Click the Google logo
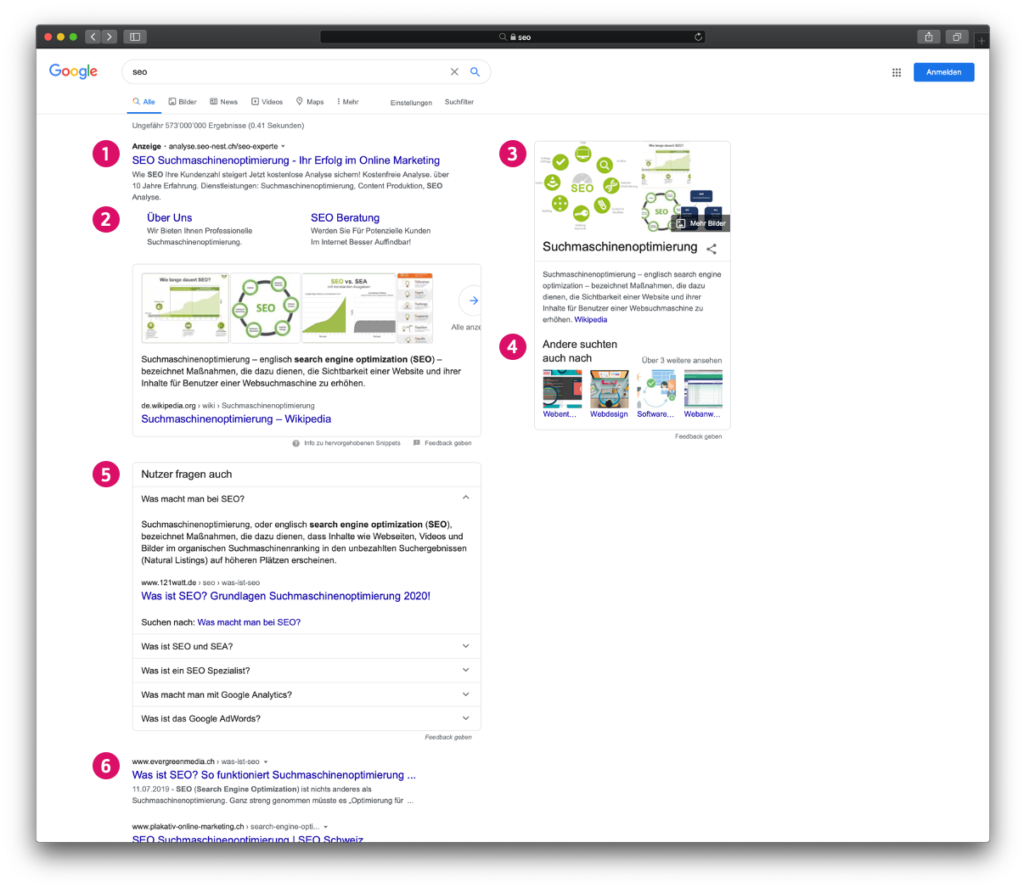The height and width of the screenshot is (888, 1024). coord(73,71)
